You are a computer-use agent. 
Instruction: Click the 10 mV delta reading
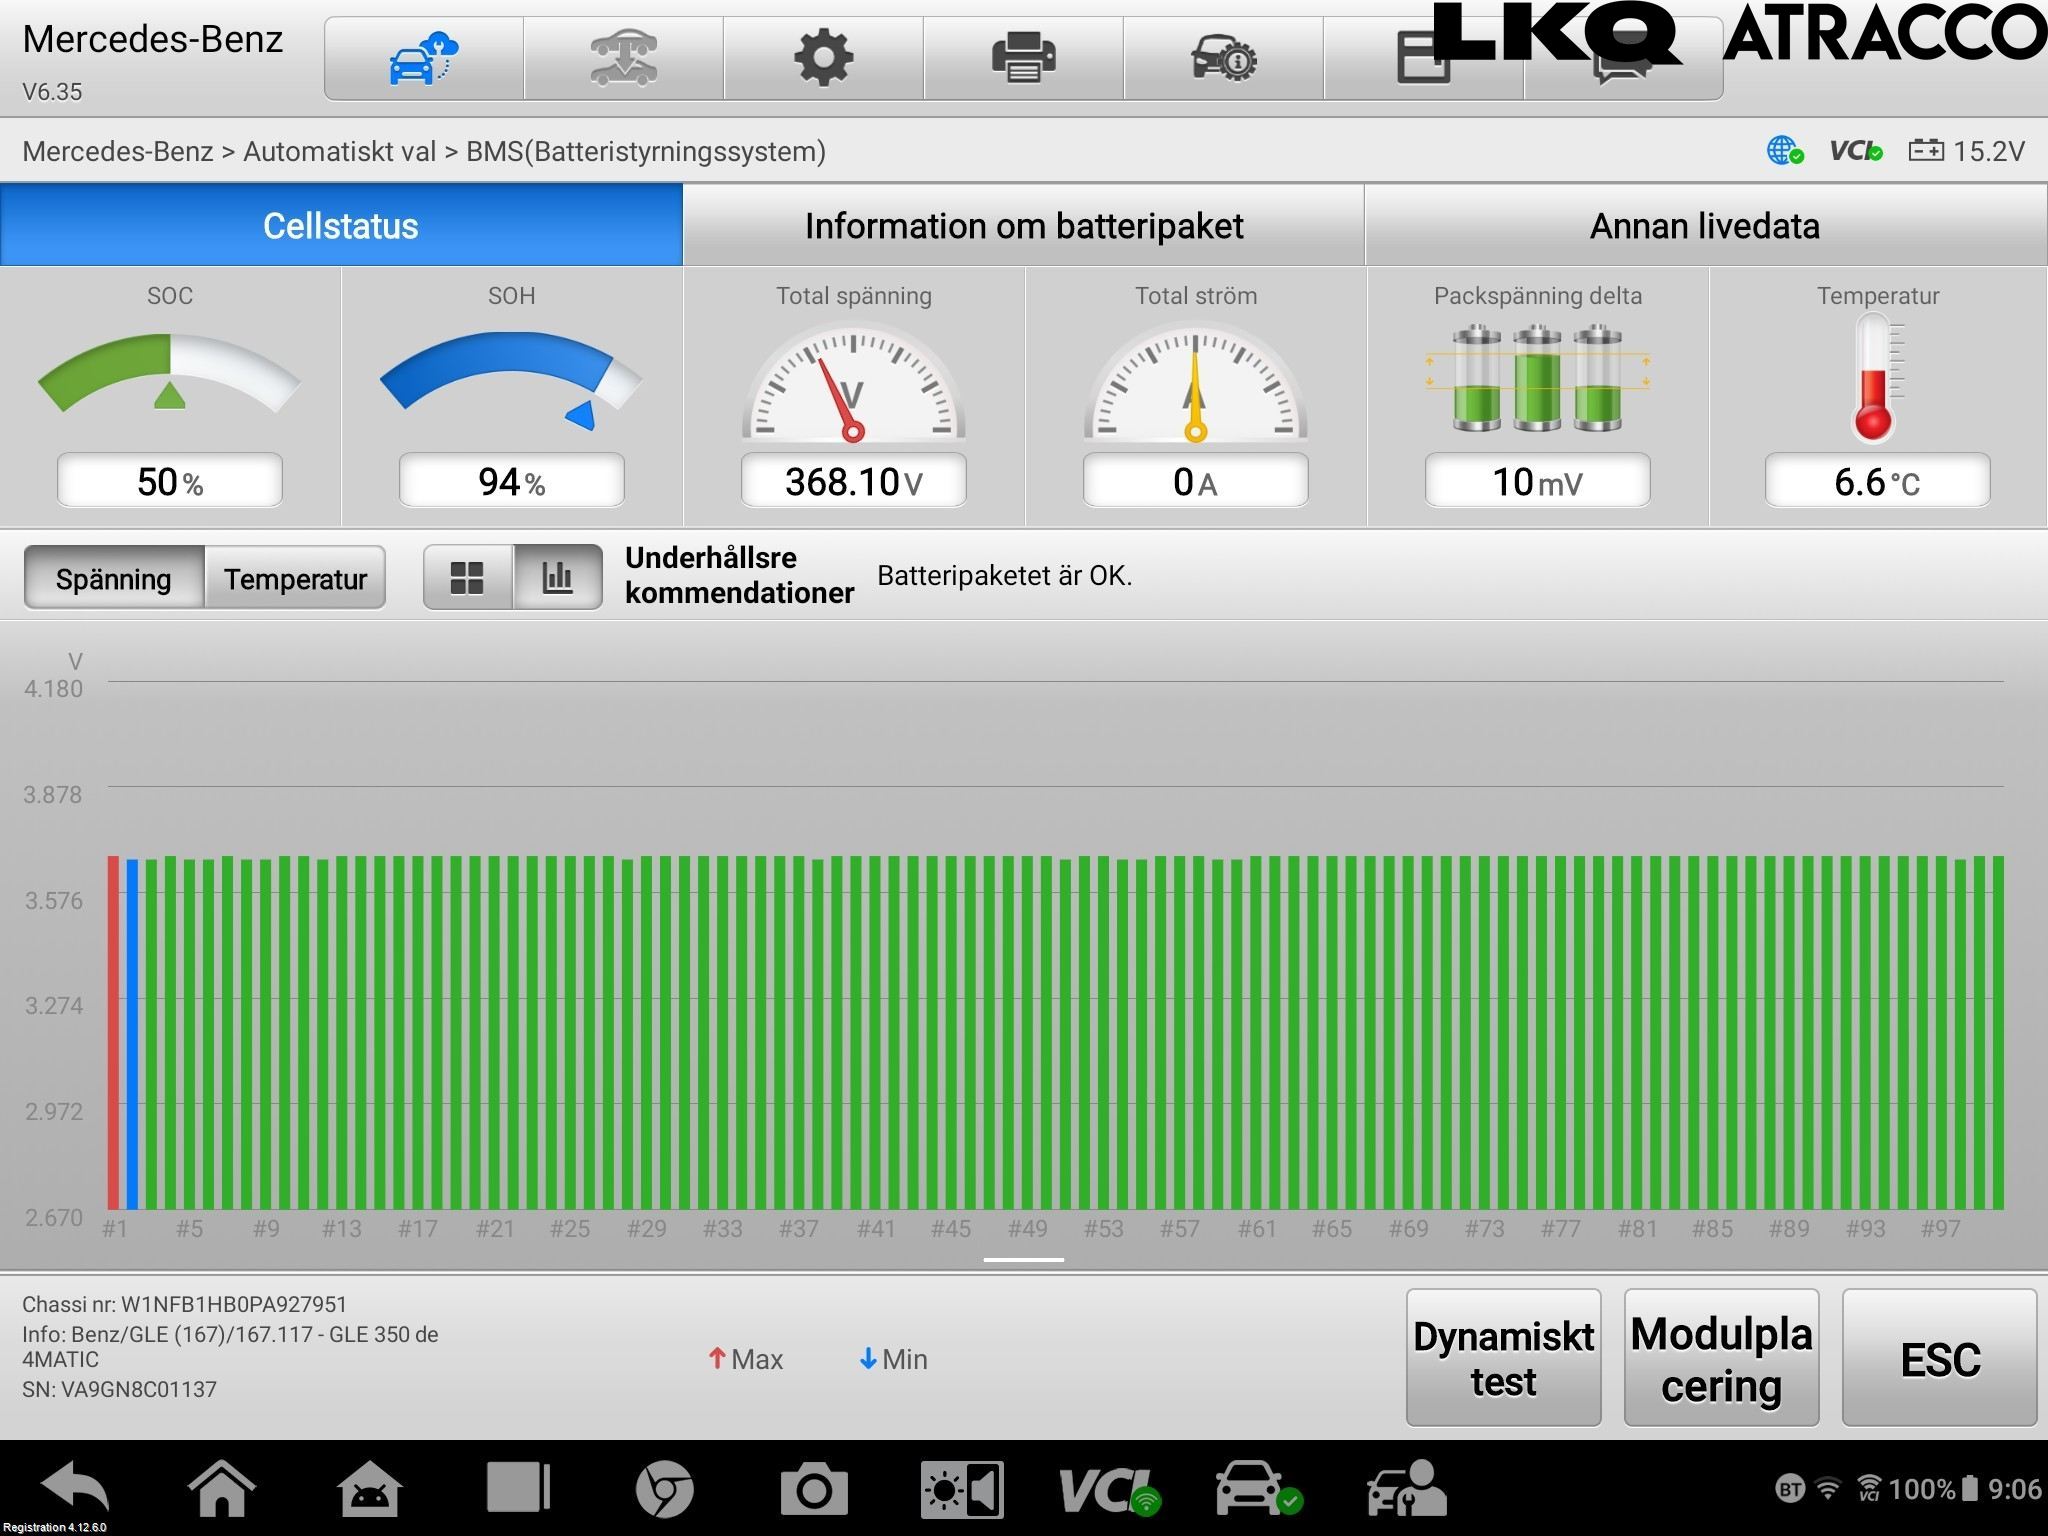(x=1537, y=481)
